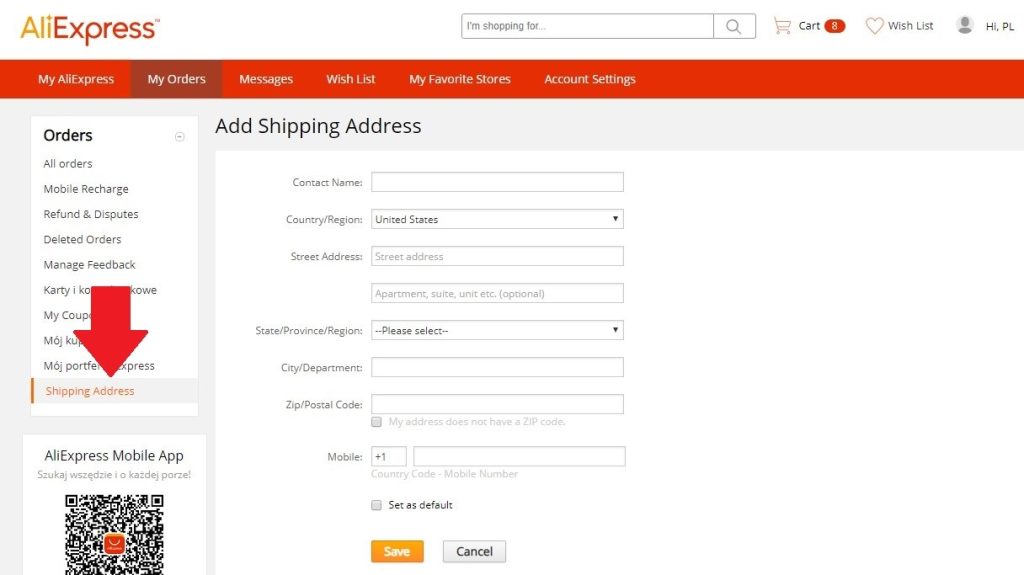This screenshot has width=1024, height=575.
Task: Collapse the Orders sidebar section
Action: pos(180,137)
